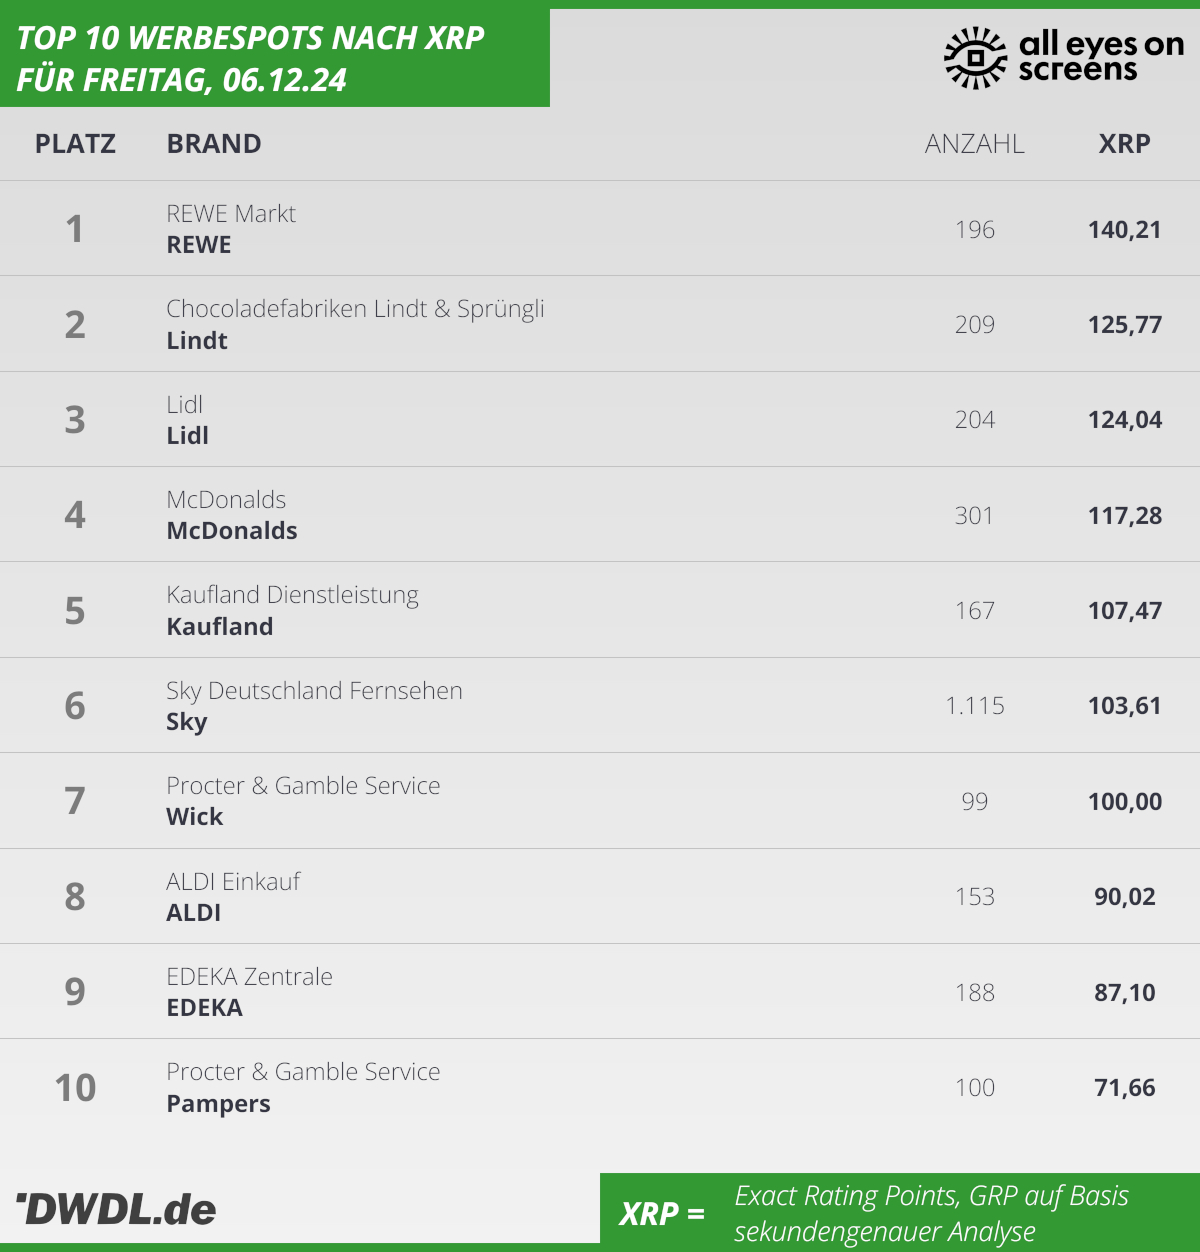The width and height of the screenshot is (1200, 1252).
Task: Select the EDEKA Zentrale row
Action: pos(600,992)
